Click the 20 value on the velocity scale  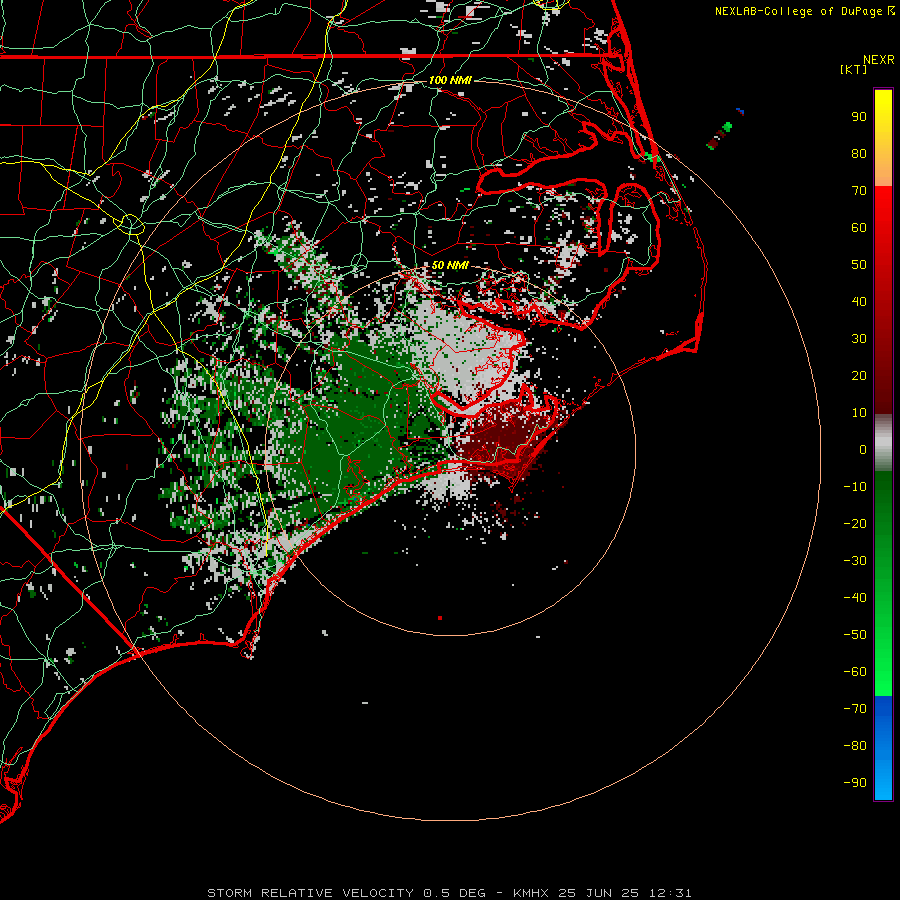coord(859,376)
